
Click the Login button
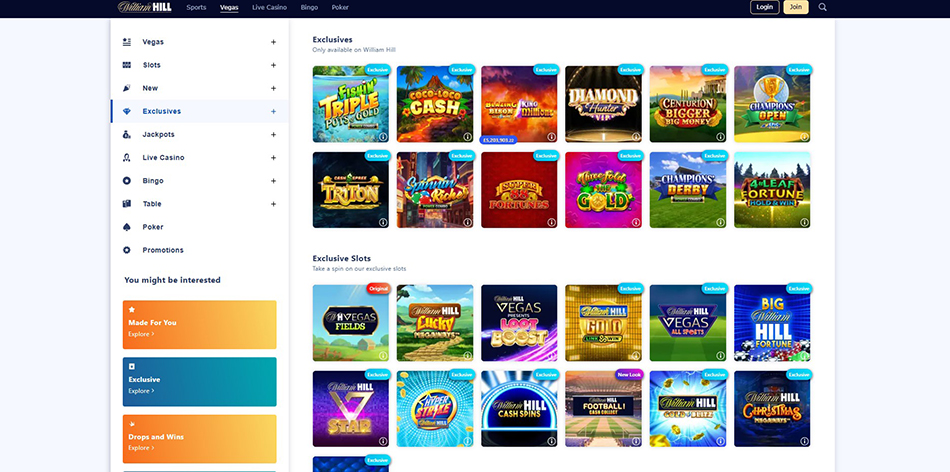(x=765, y=7)
